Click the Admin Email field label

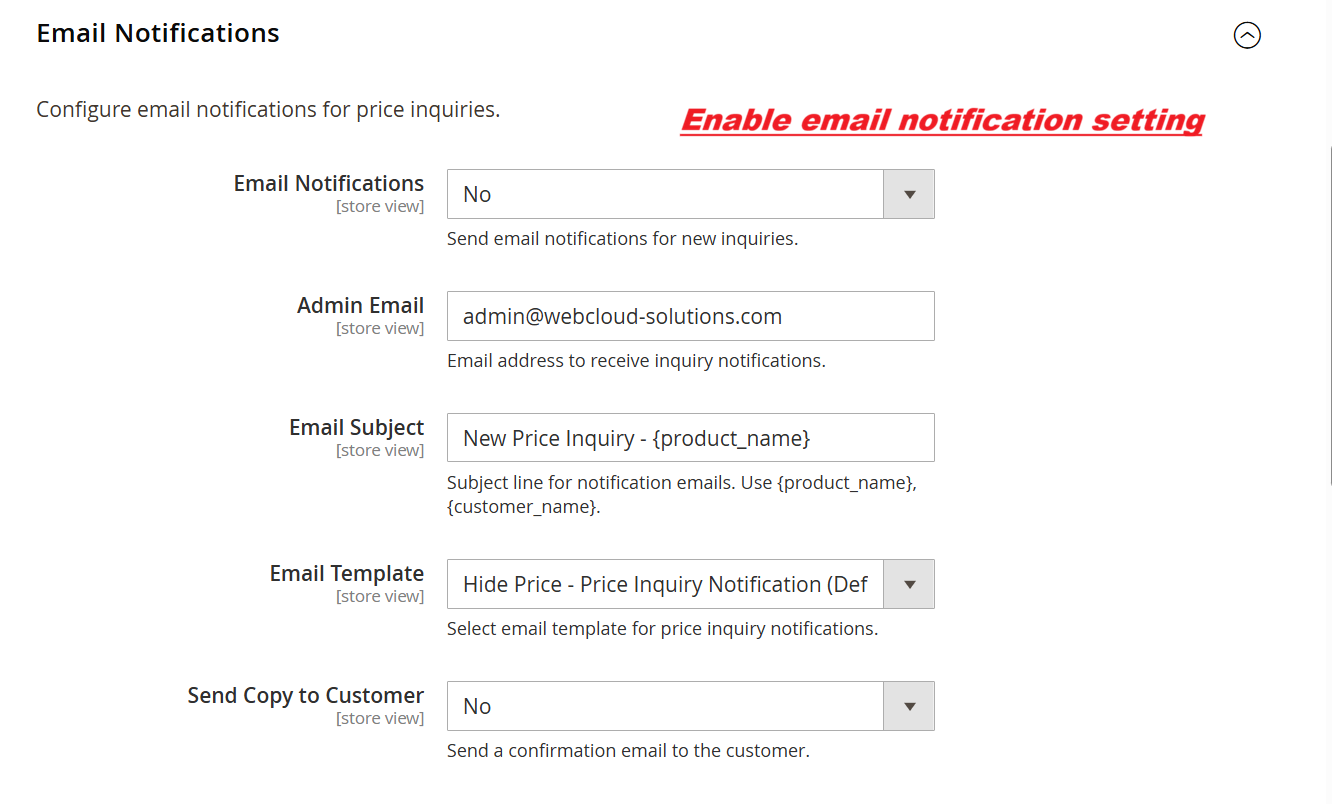[x=360, y=306]
